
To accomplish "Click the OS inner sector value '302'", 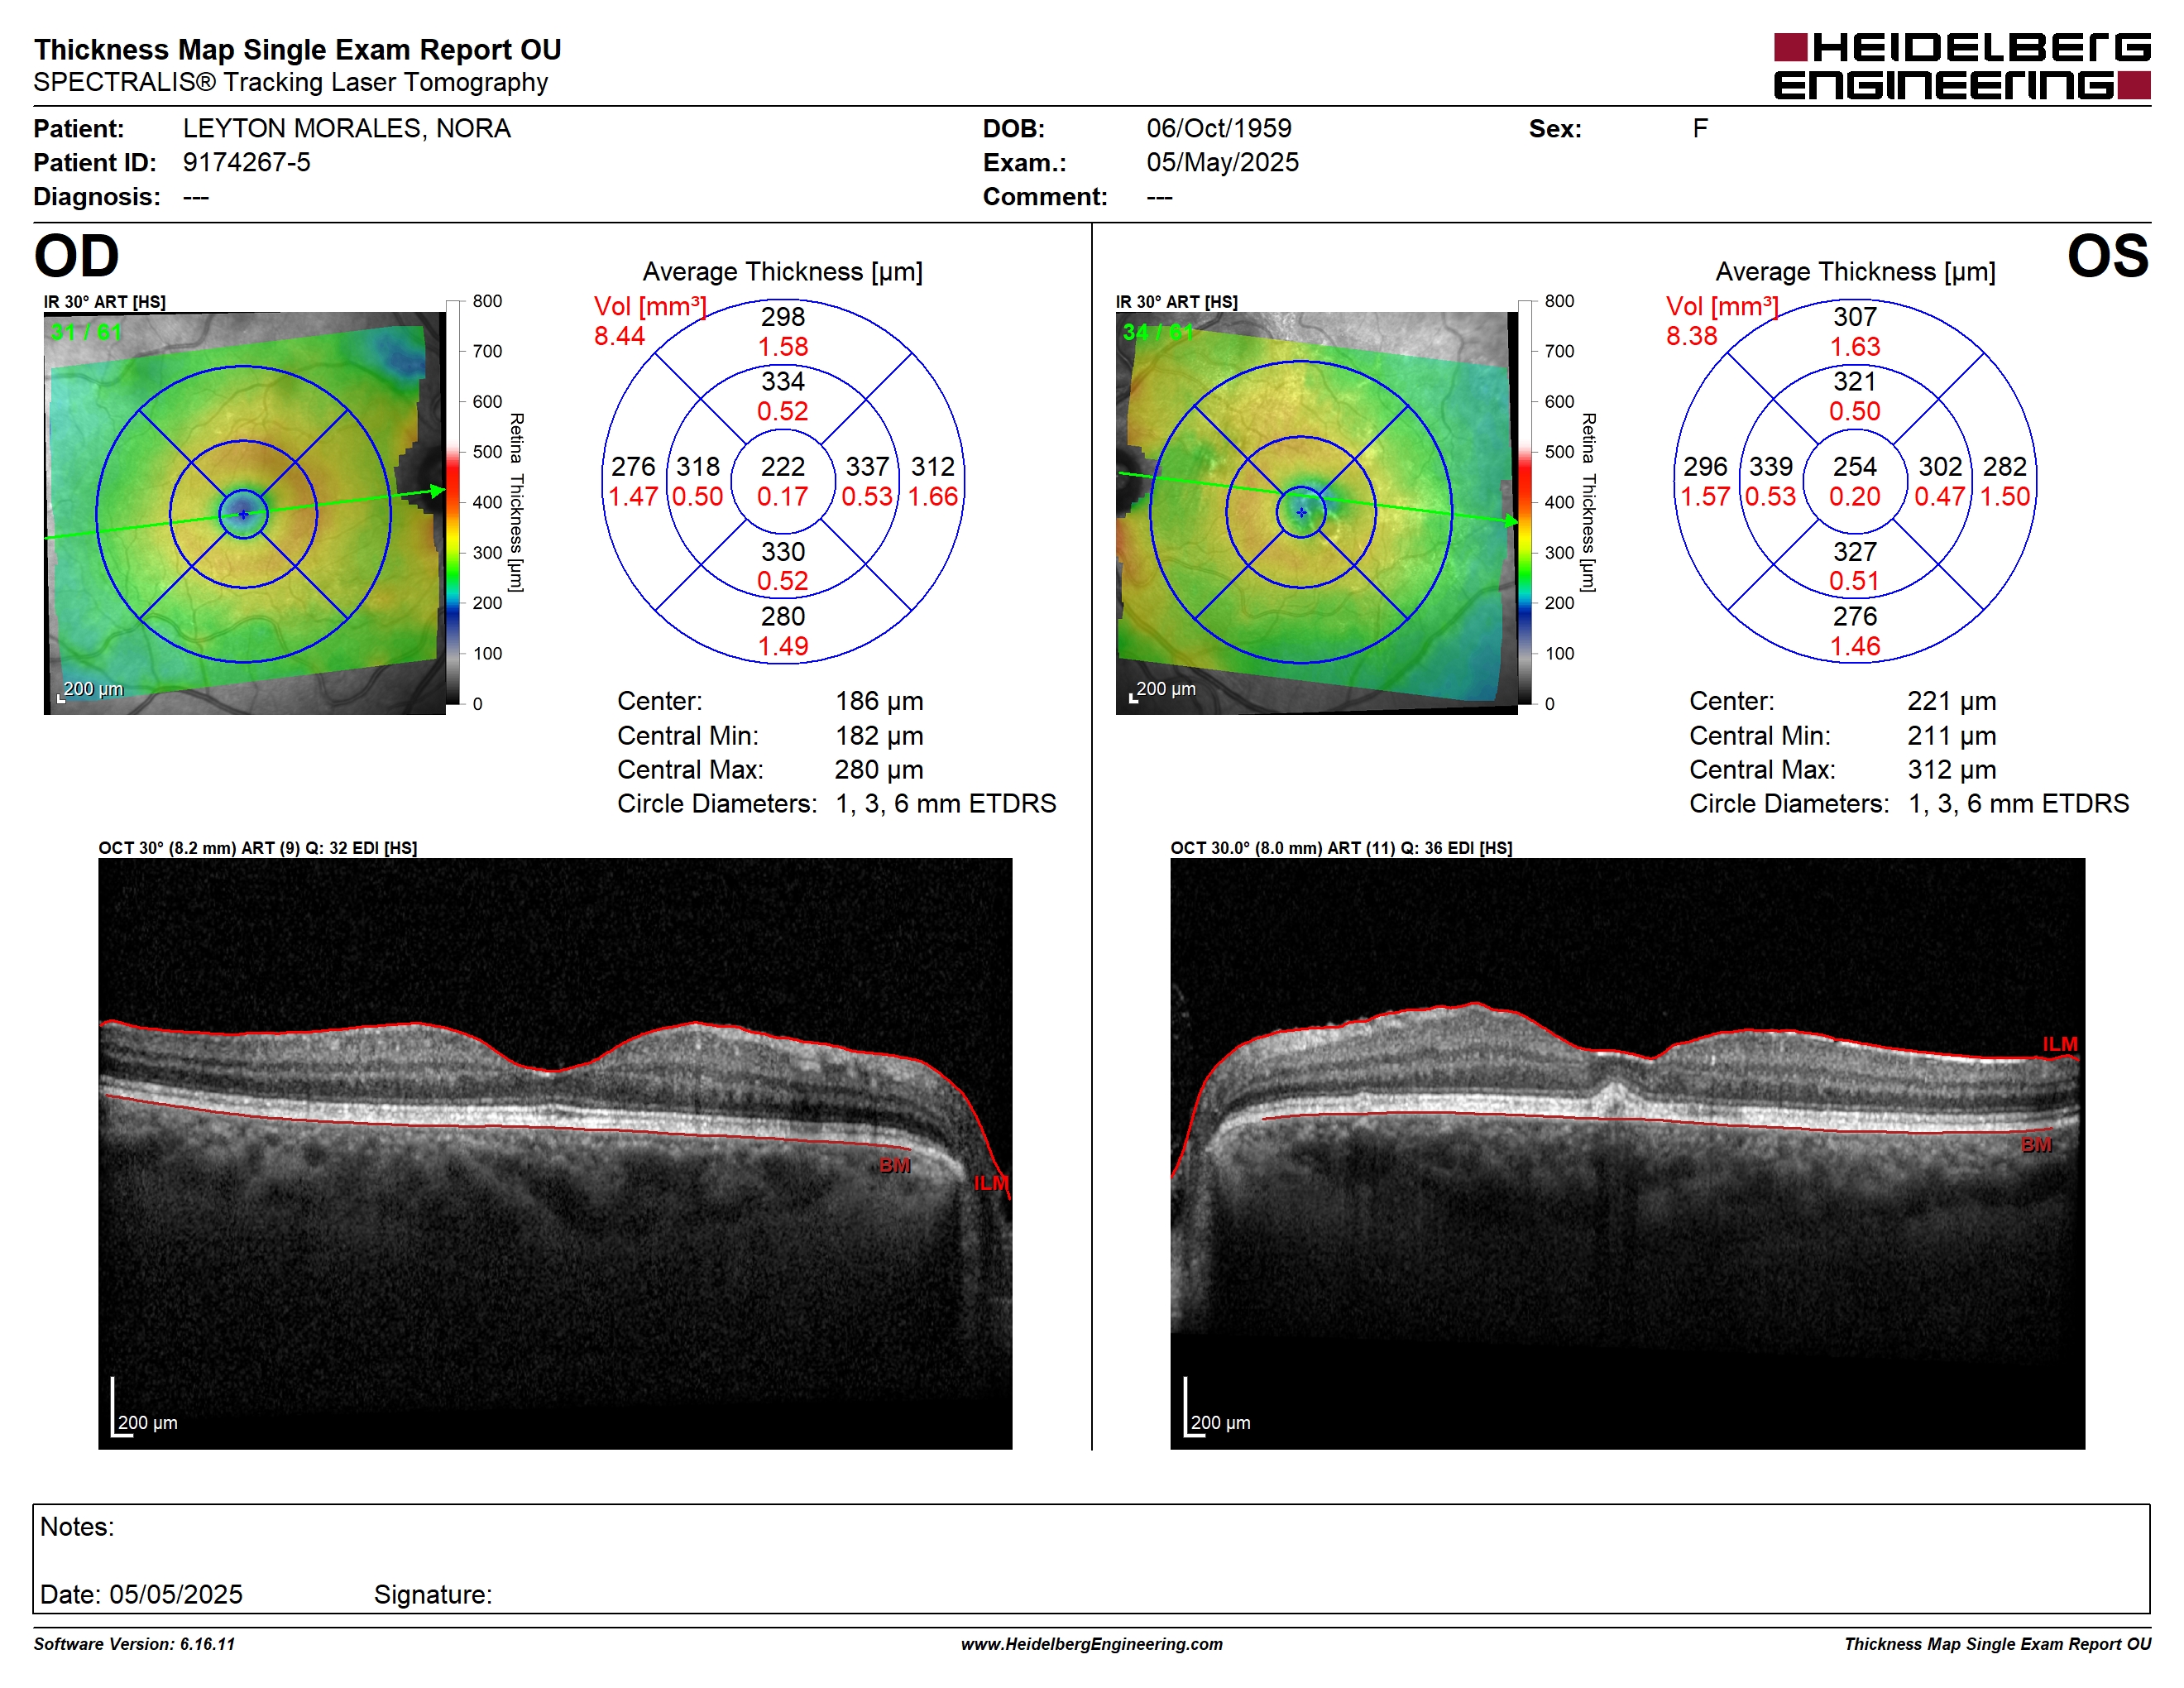I will 1940,466.
